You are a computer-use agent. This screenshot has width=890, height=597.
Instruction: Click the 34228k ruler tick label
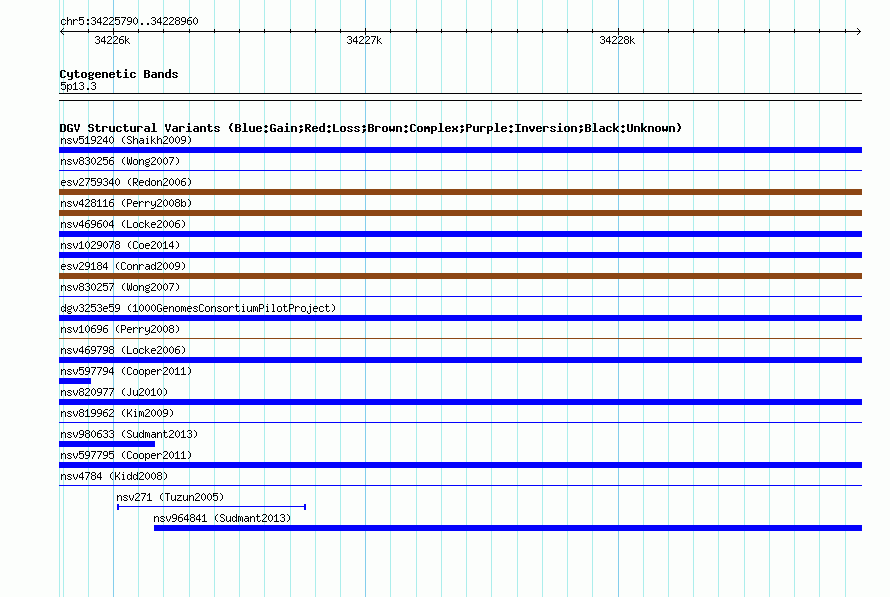click(617, 40)
